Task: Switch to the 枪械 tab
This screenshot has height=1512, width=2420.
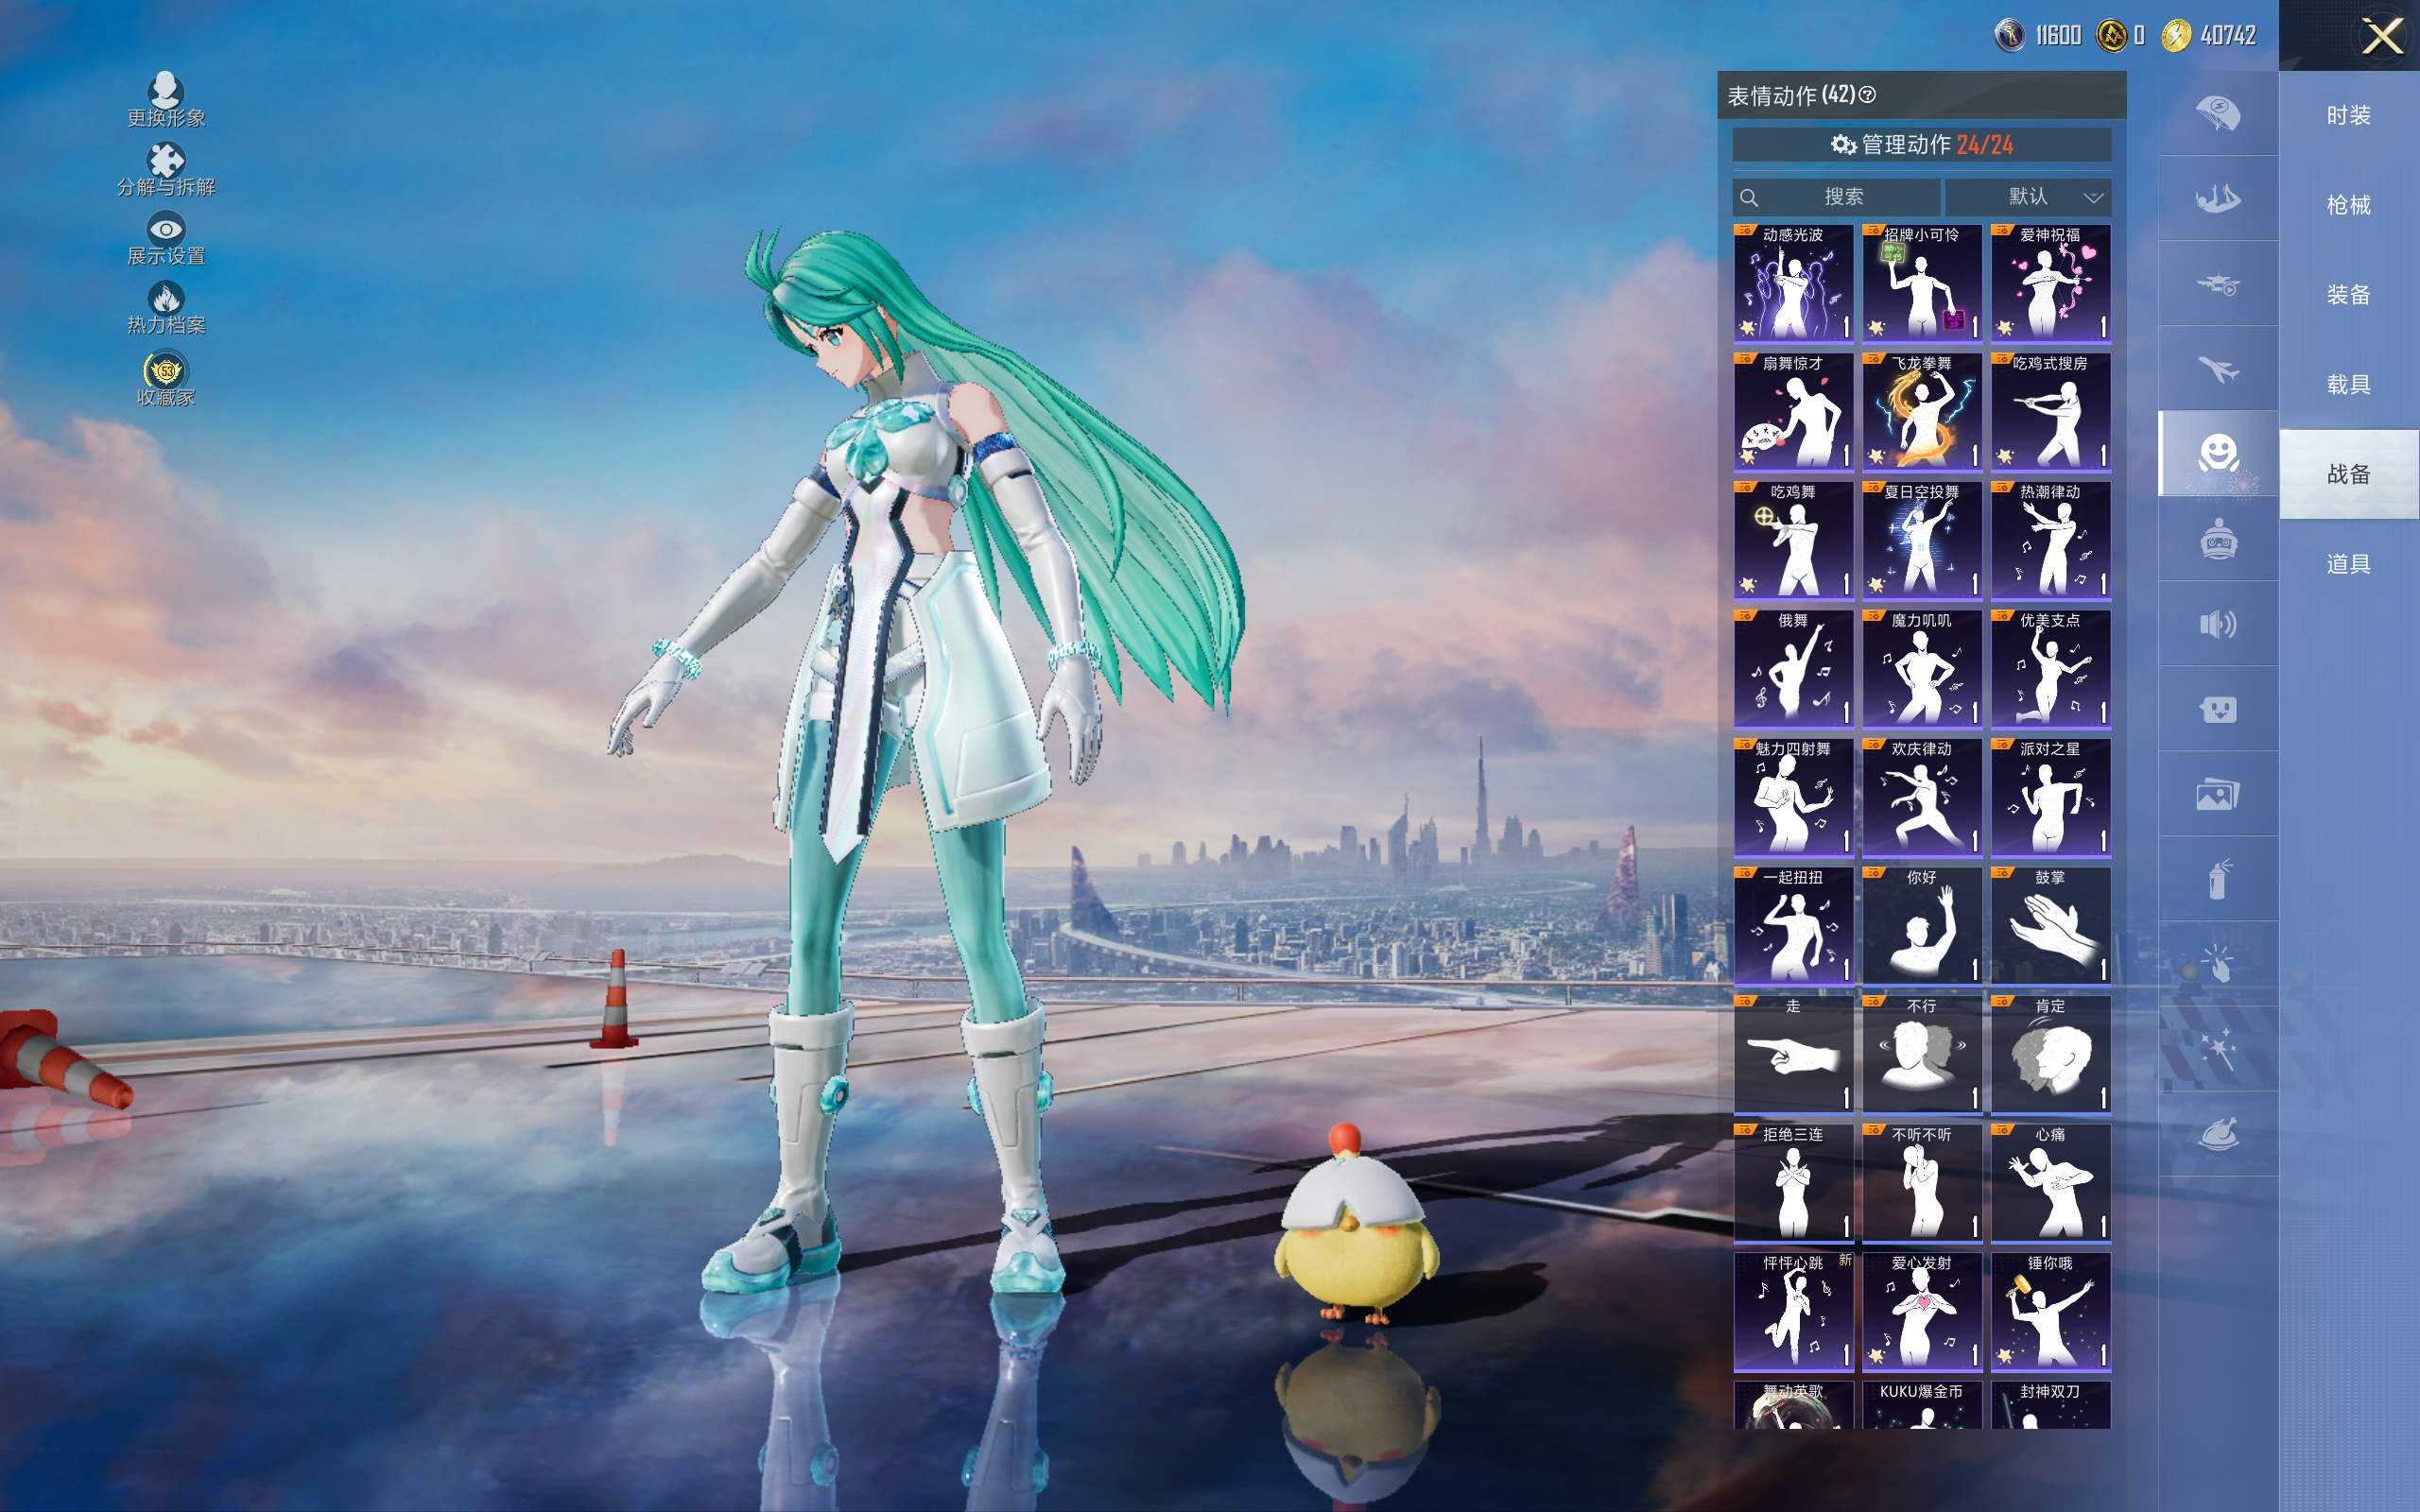Action: point(2349,205)
